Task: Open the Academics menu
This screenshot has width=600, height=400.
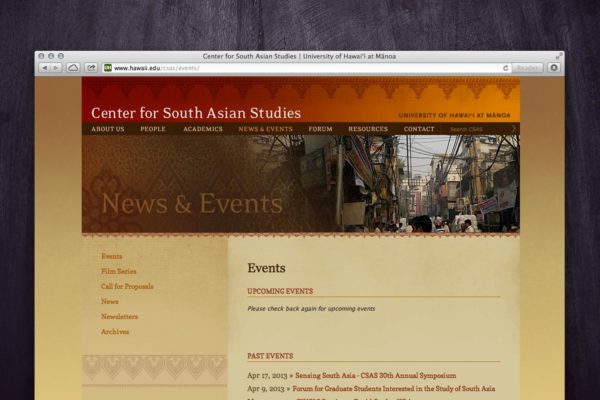Action: pyautogui.click(x=203, y=129)
